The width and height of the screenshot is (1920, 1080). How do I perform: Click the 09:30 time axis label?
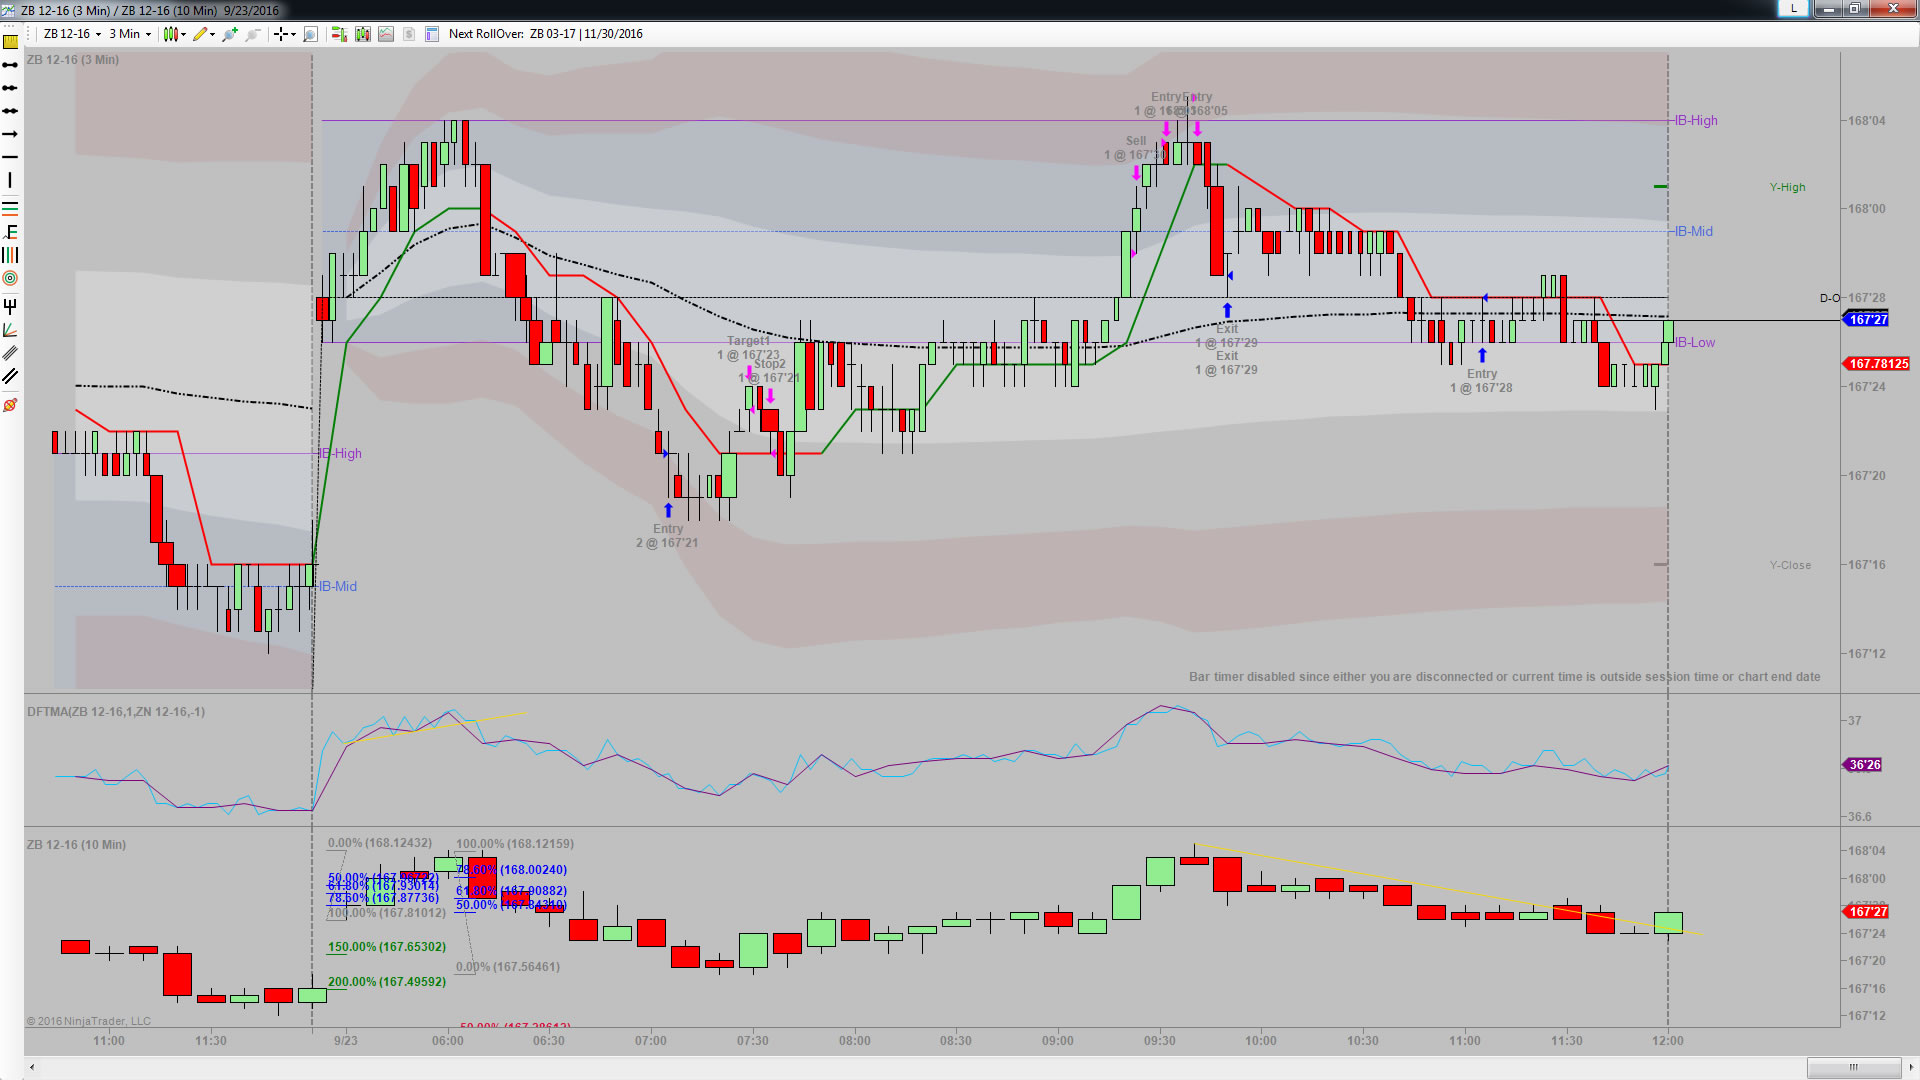(1160, 1041)
